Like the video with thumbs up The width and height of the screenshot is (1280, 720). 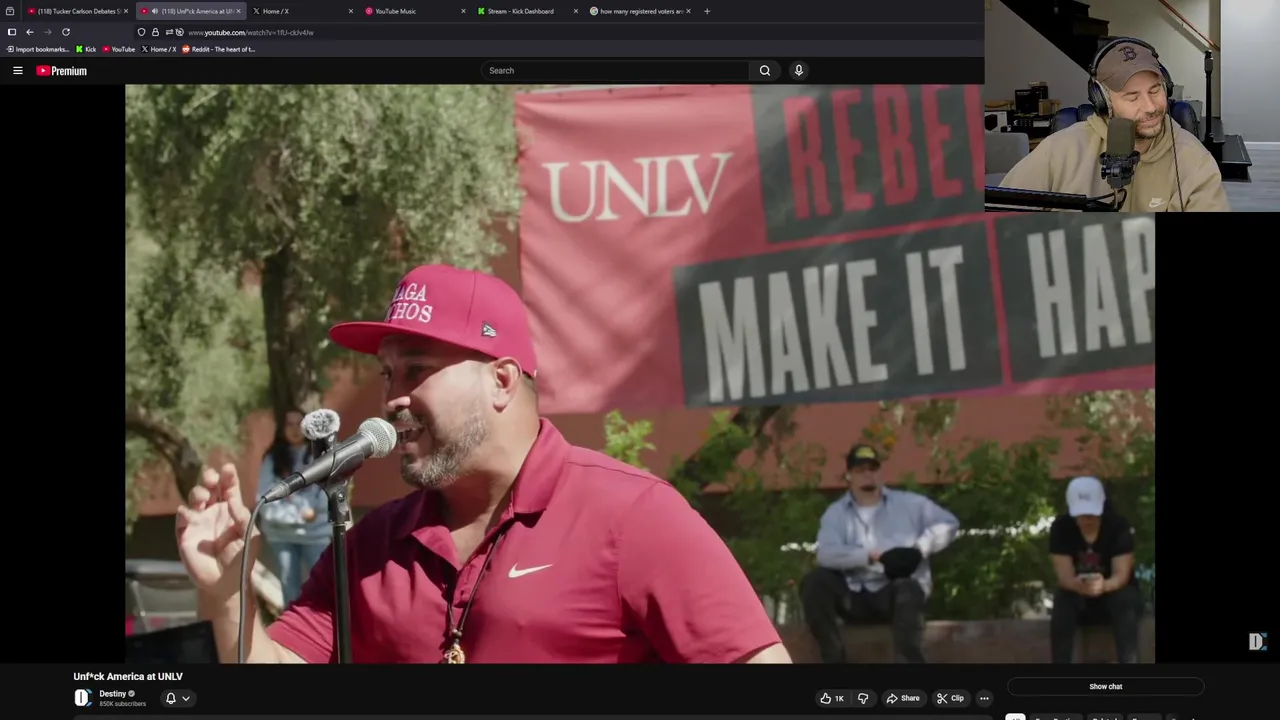tap(832, 698)
